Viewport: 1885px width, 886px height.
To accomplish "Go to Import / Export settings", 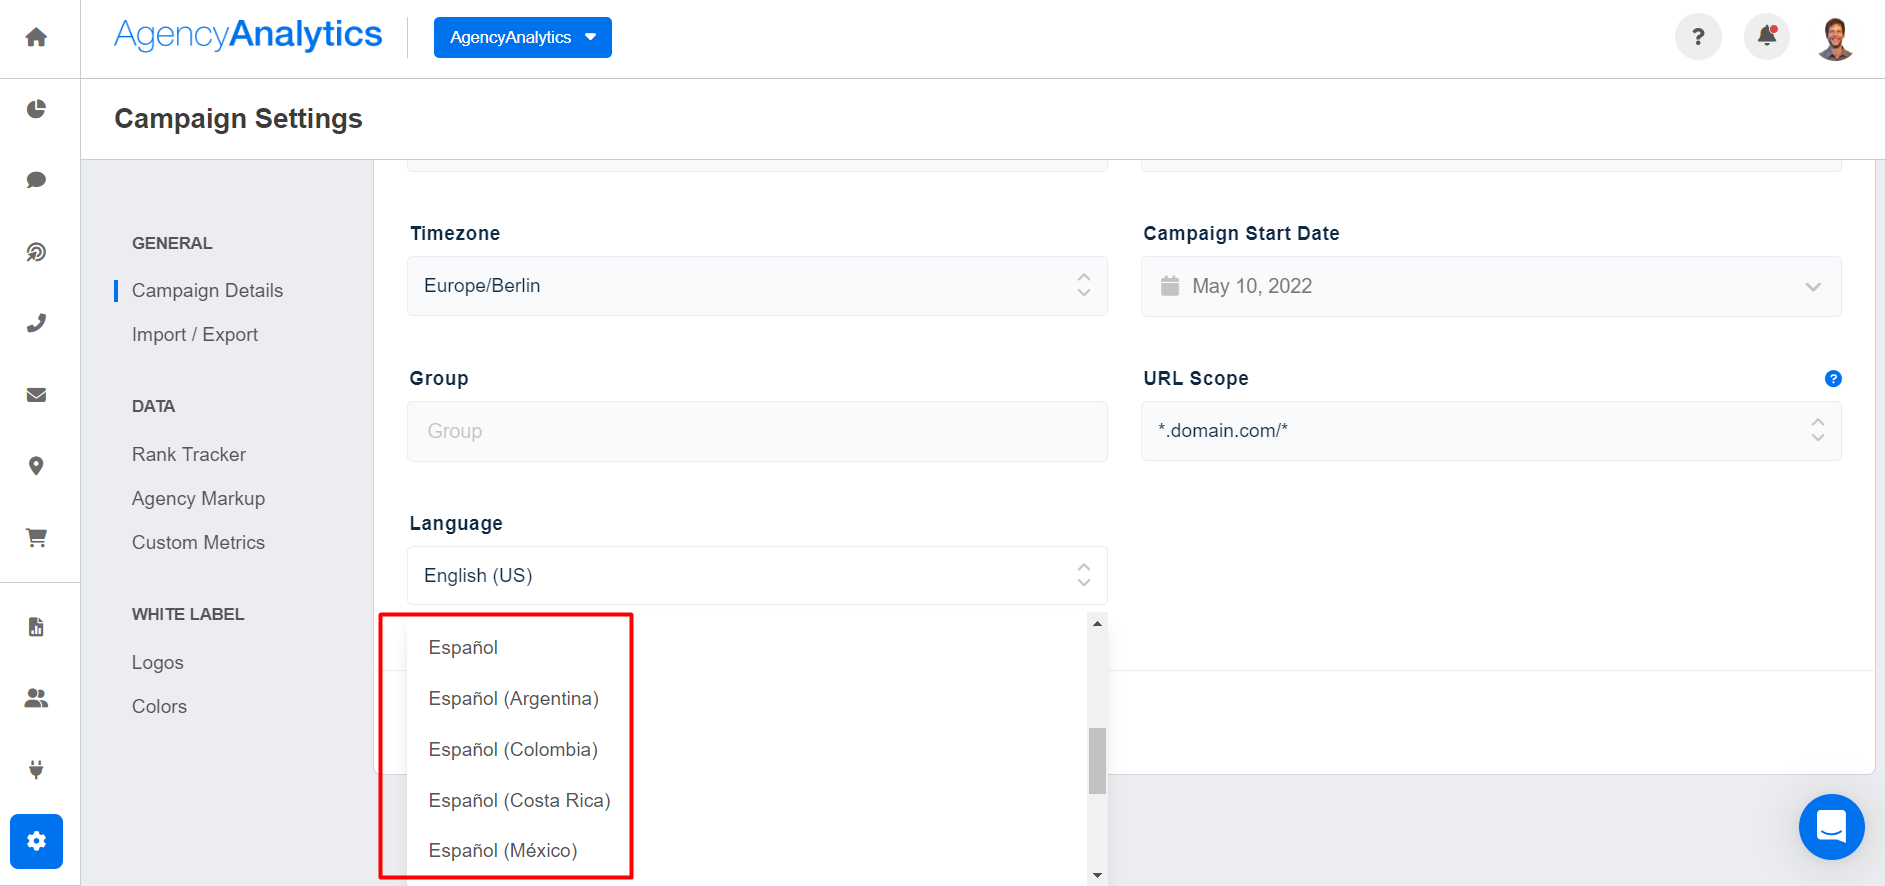I will coord(195,335).
